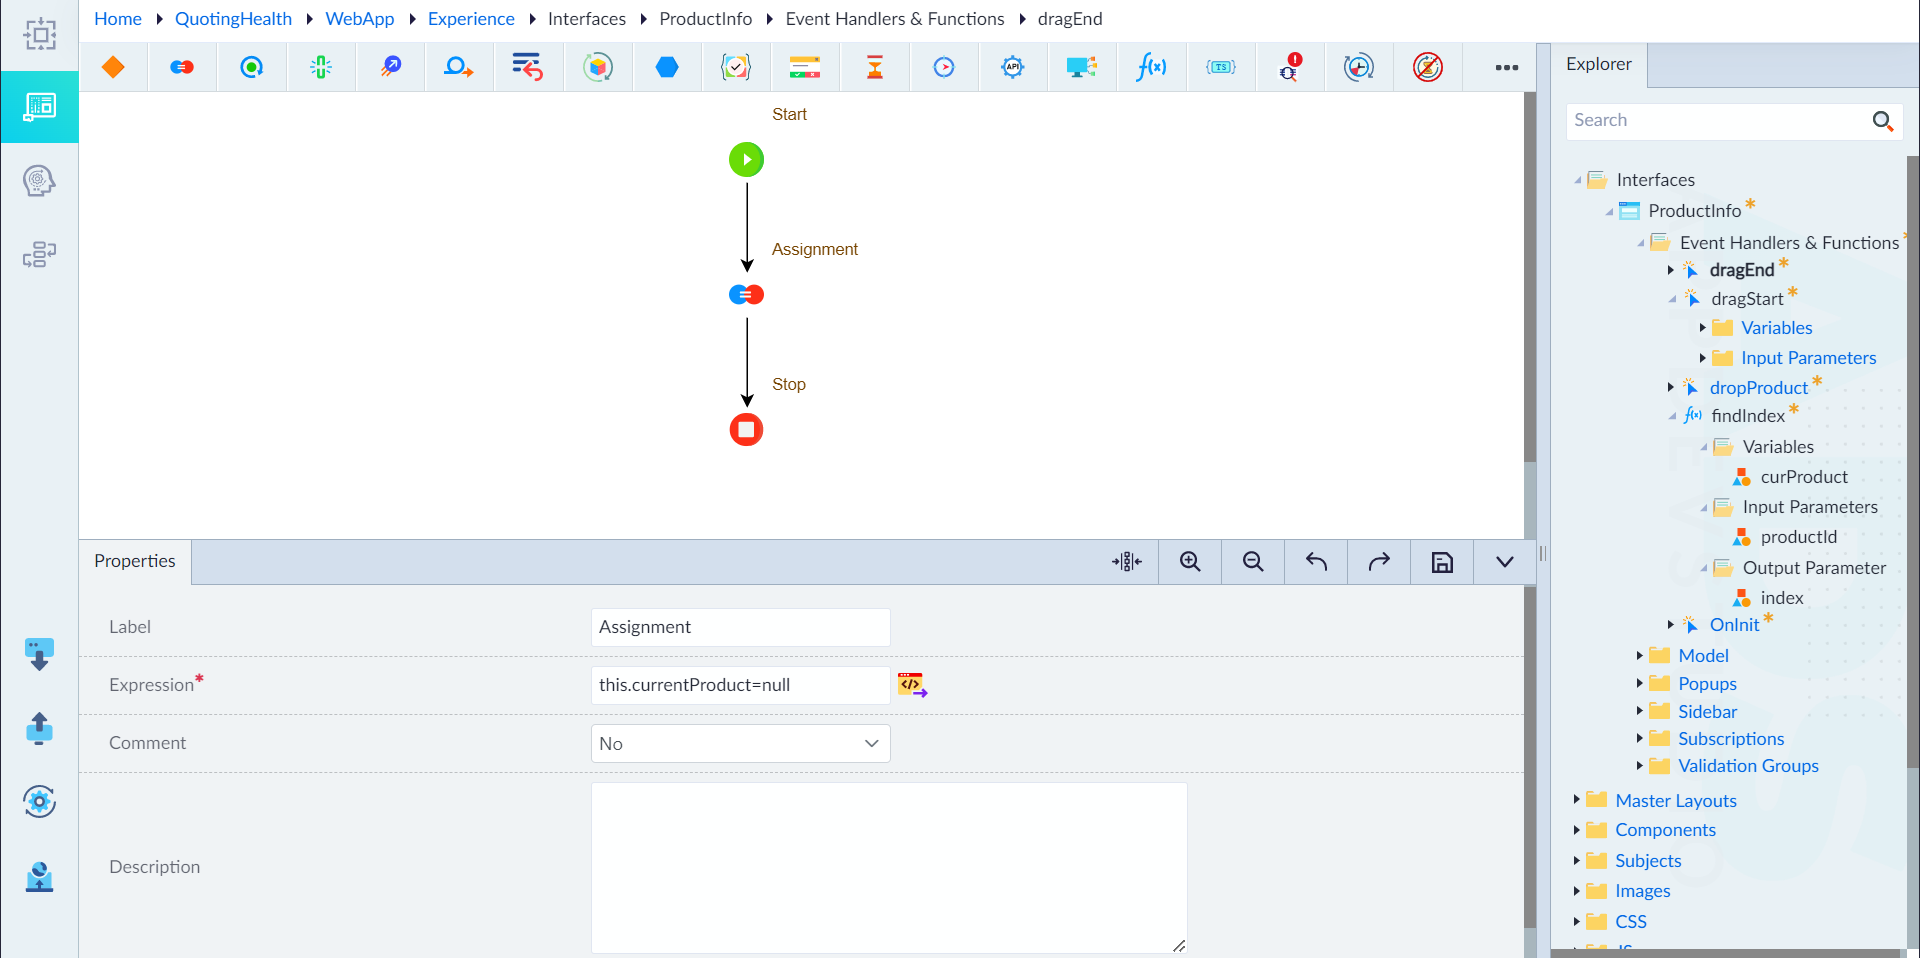The width and height of the screenshot is (1920, 958).
Task: Click the Description text area
Action: [889, 868]
